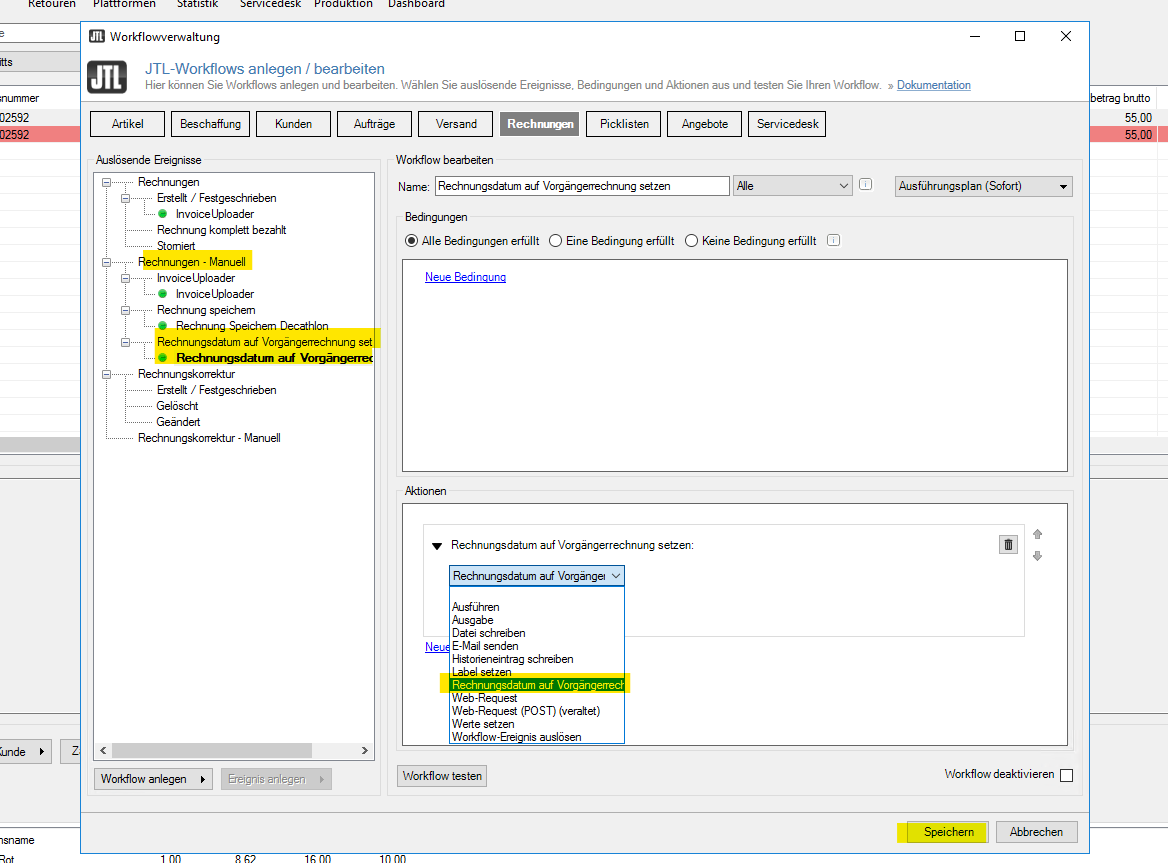Click the green dot of the bold Rechnungsdatum workflow
This screenshot has width=1168, height=863.
(162, 358)
